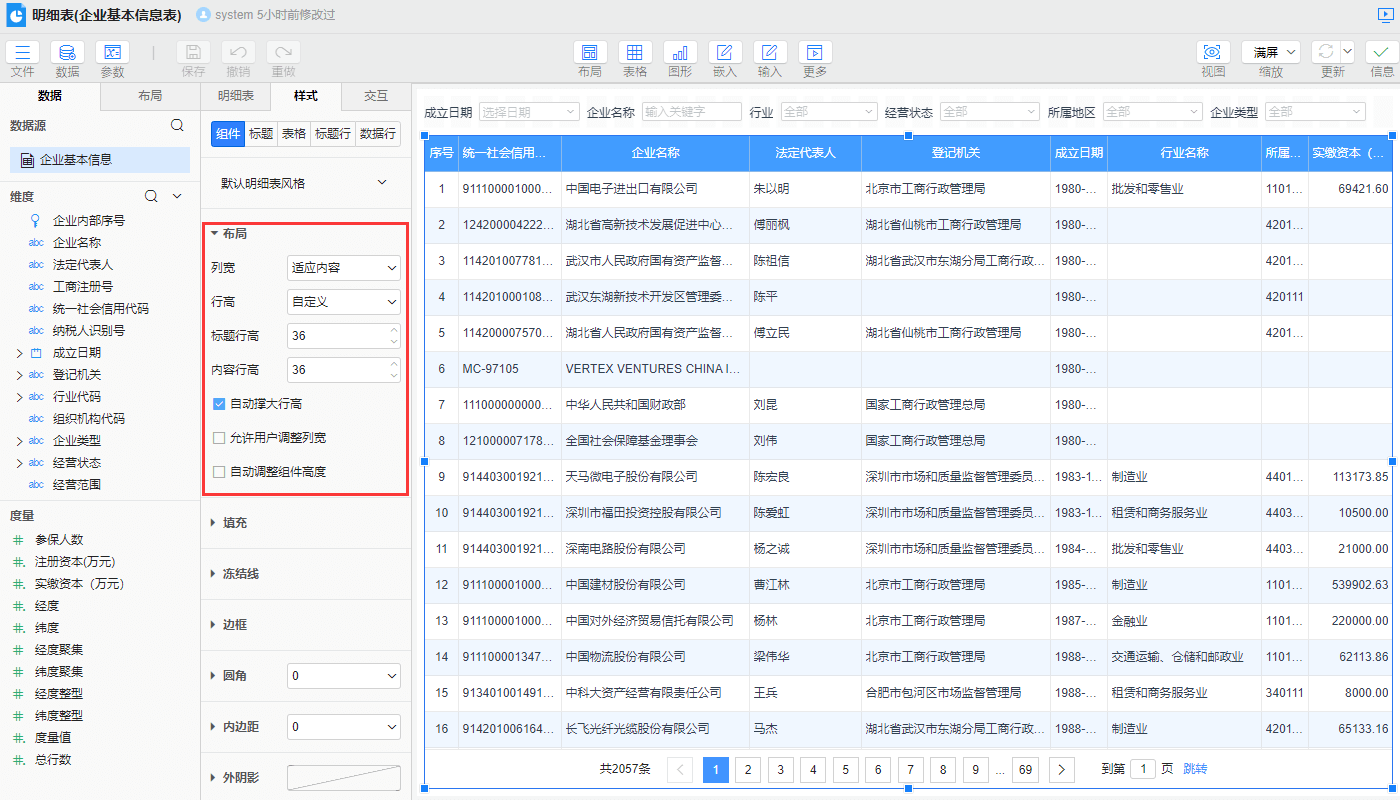Search the data source with magnifier icon
1400x800 pixels.
click(177, 125)
